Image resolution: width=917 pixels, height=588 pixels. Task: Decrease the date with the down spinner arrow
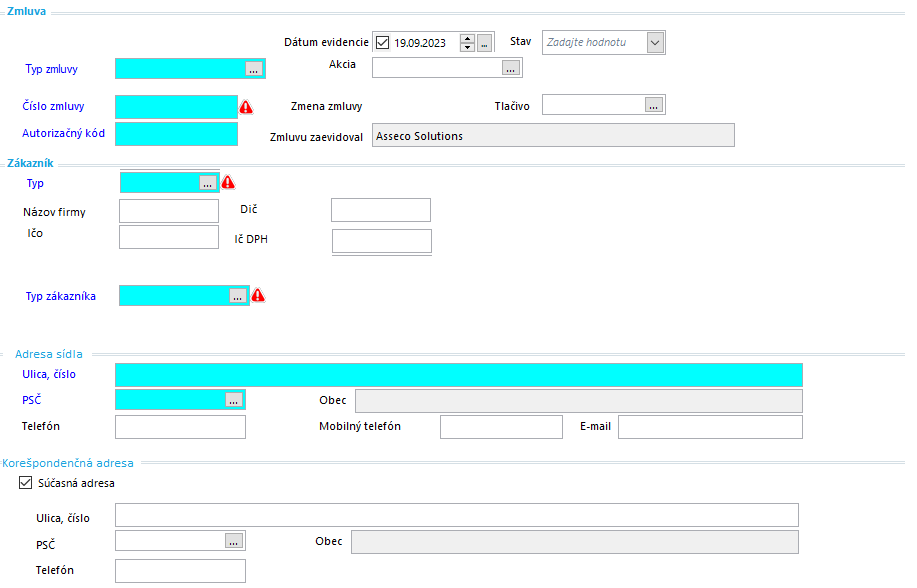pos(467,47)
